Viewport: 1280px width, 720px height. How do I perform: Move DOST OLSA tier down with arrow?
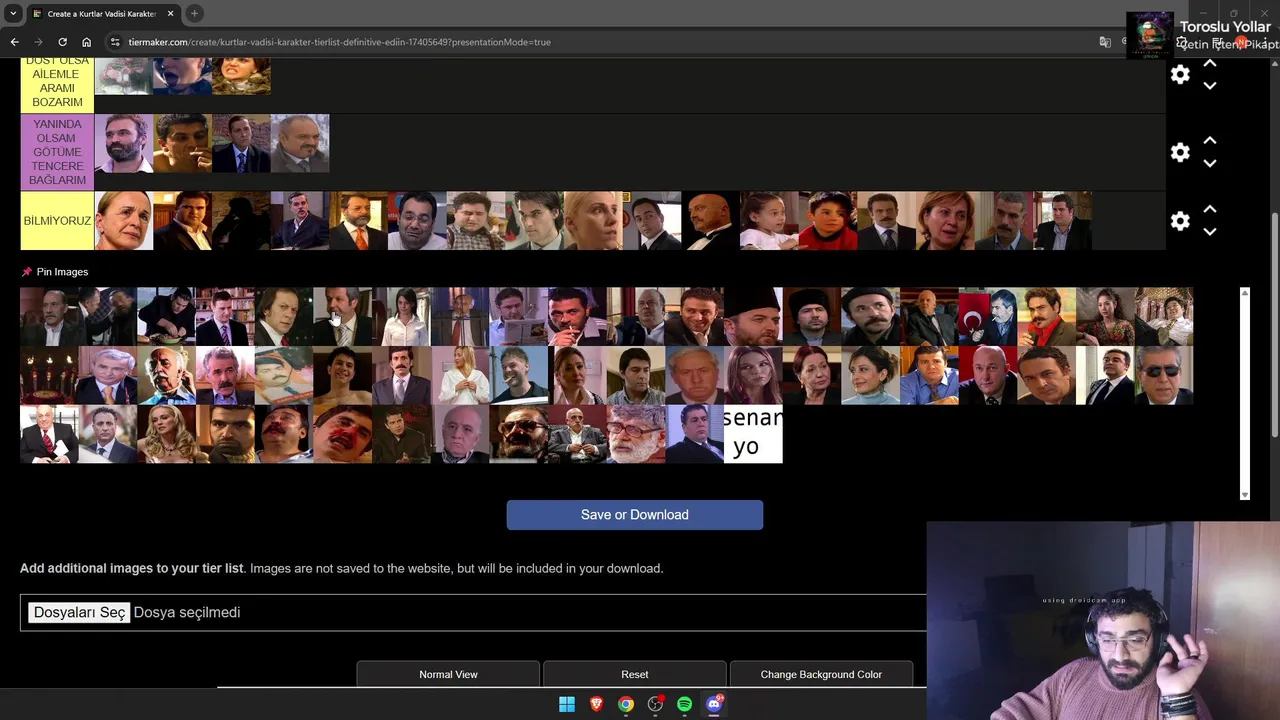click(1209, 86)
